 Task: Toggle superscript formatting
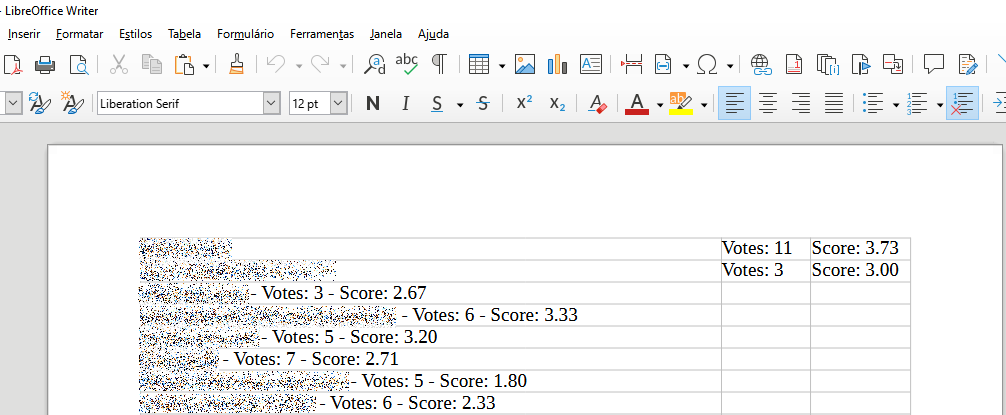(525, 103)
